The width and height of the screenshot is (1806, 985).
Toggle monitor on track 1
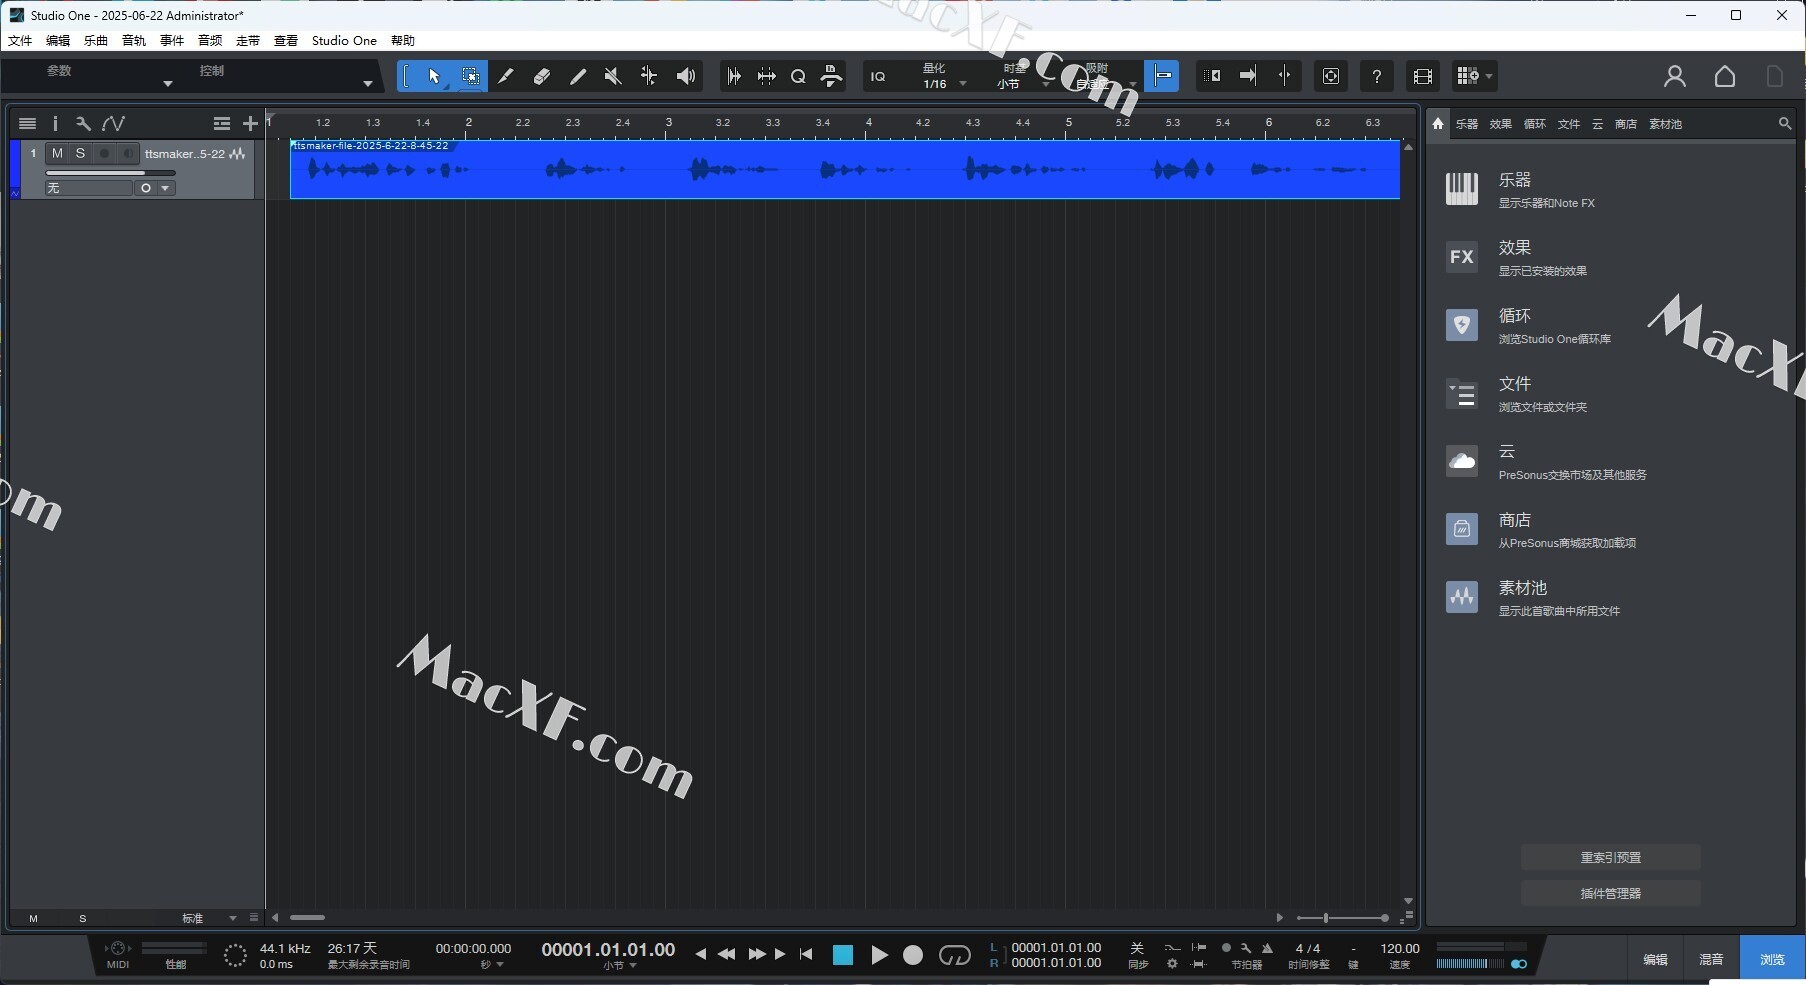click(x=127, y=153)
